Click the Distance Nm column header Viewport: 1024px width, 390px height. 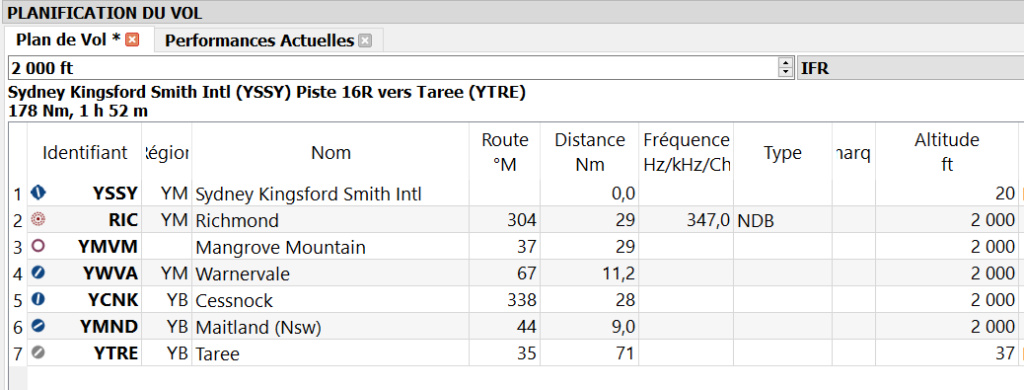pyautogui.click(x=590, y=153)
